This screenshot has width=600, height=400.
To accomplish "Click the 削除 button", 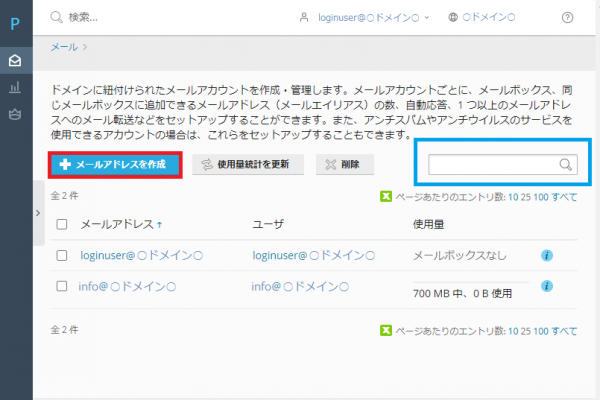I will (x=344, y=164).
